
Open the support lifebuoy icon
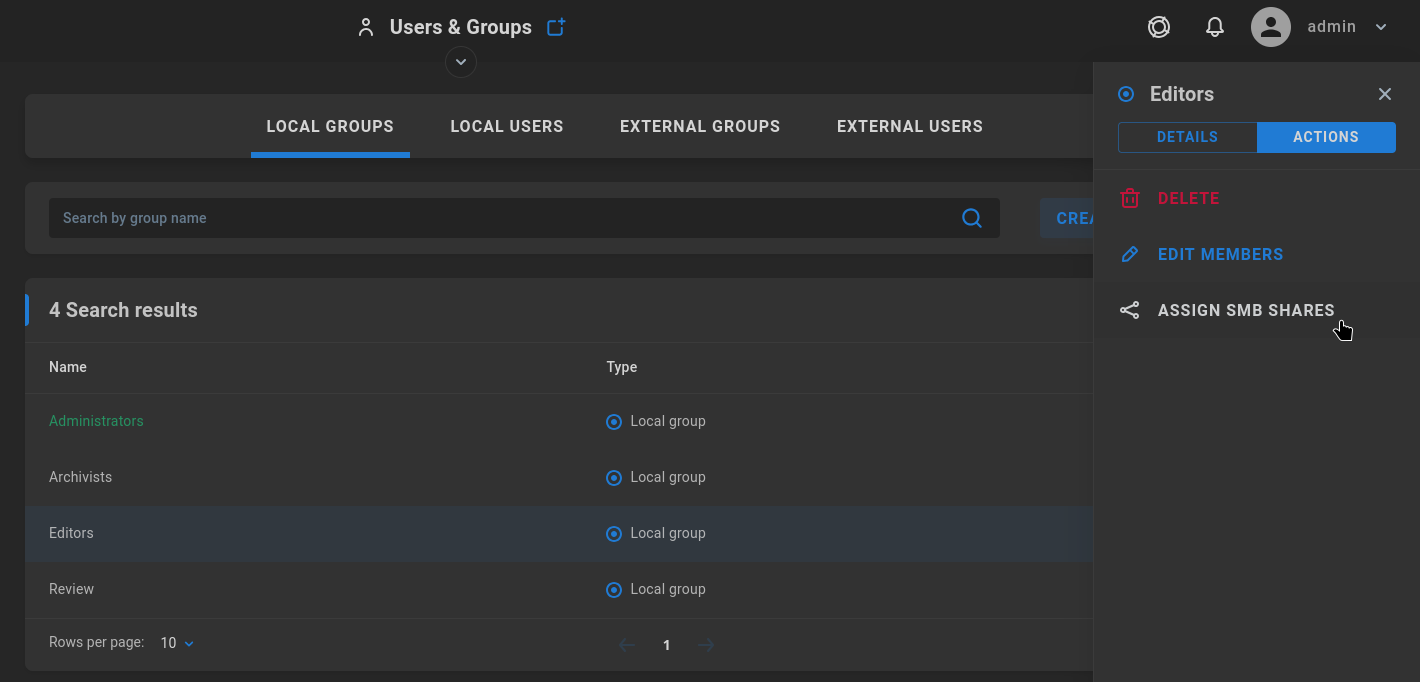pyautogui.click(x=1159, y=27)
